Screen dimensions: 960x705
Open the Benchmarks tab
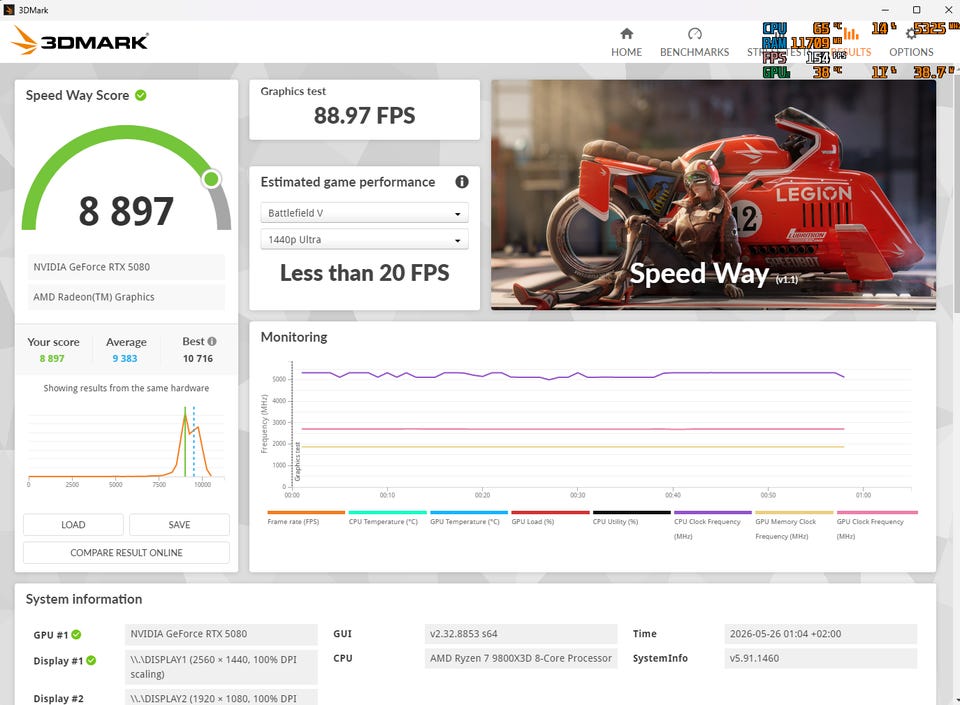694,42
